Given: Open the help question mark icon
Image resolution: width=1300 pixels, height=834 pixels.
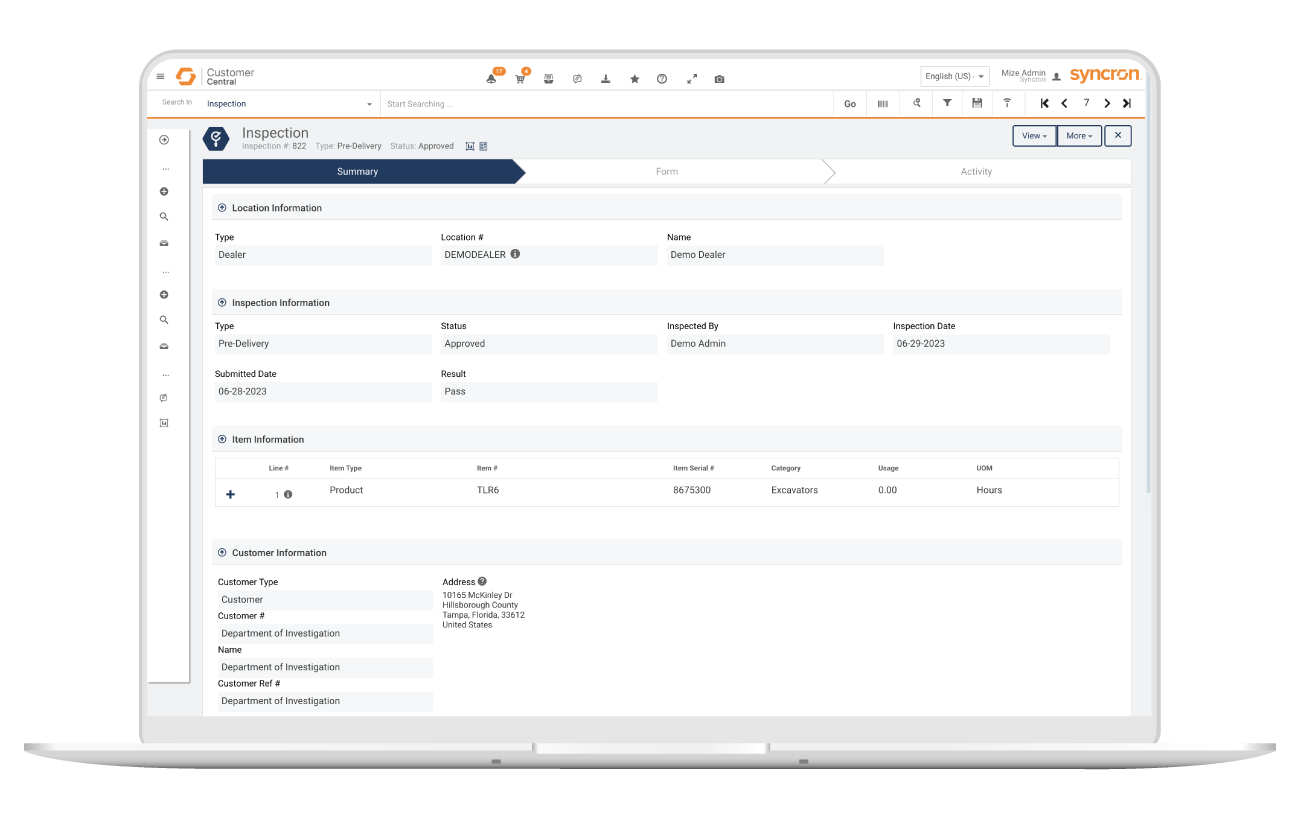Looking at the screenshot, I should tap(662, 79).
